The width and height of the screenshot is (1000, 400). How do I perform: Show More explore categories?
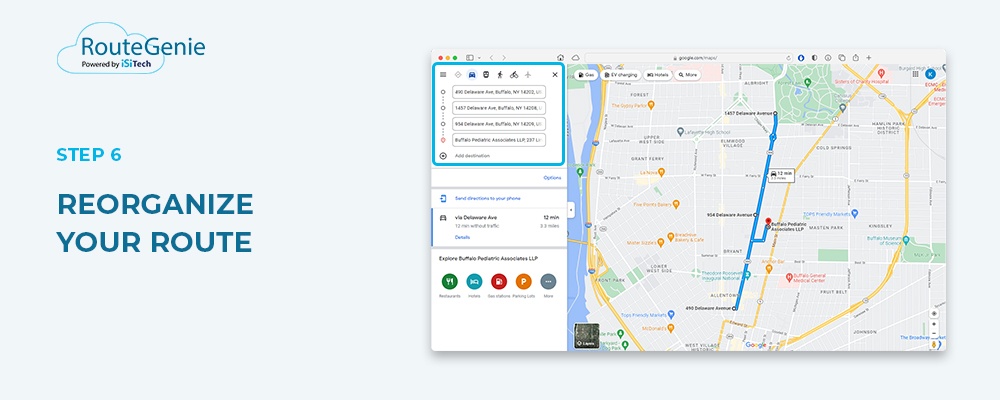(548, 281)
